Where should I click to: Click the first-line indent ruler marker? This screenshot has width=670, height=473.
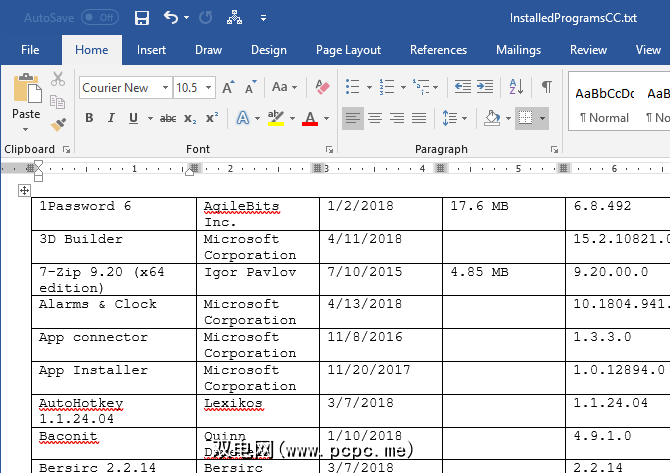pos(38,165)
